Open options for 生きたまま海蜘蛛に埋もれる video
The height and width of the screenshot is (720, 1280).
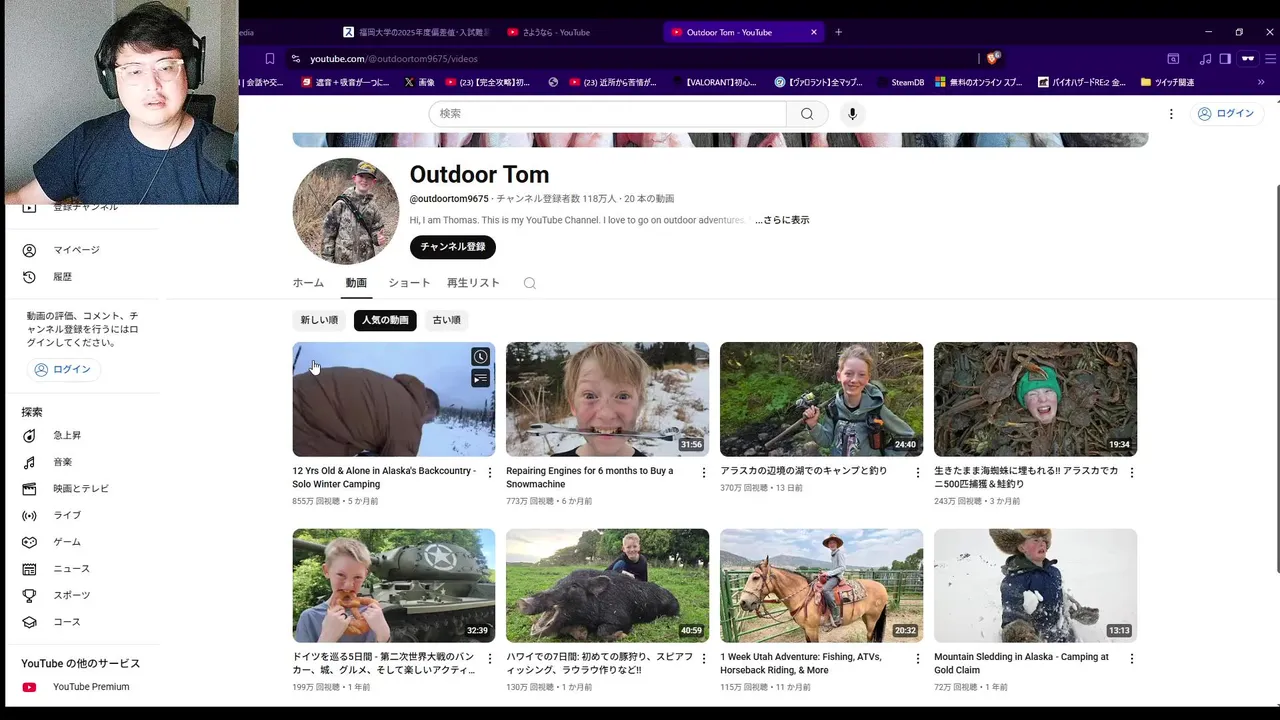(x=1132, y=473)
